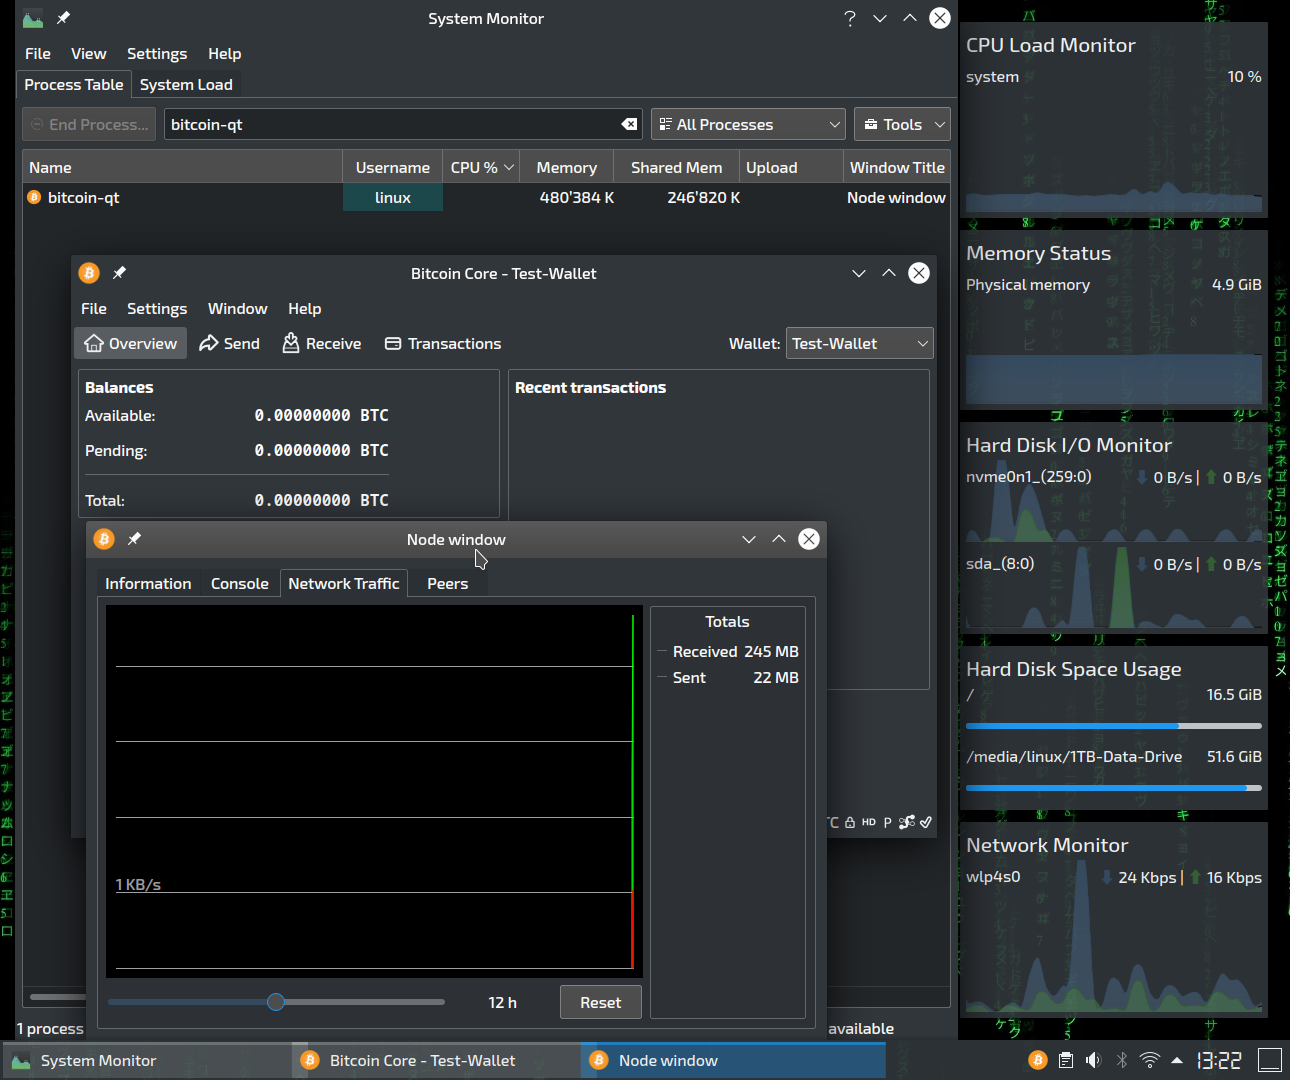Viewport: 1290px width, 1080px height.
Task: Click the 480'384 K memory value
Action: (577, 197)
